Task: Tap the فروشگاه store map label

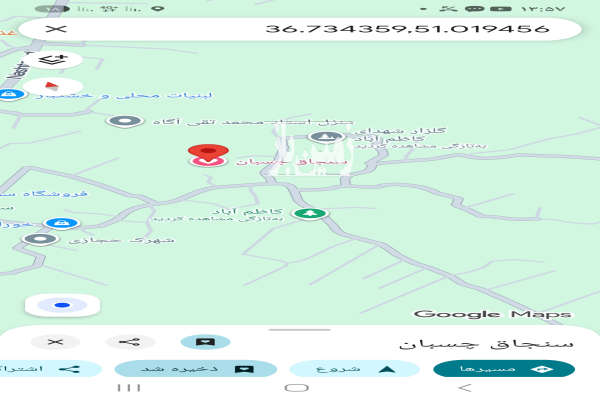Action: (x=43, y=194)
